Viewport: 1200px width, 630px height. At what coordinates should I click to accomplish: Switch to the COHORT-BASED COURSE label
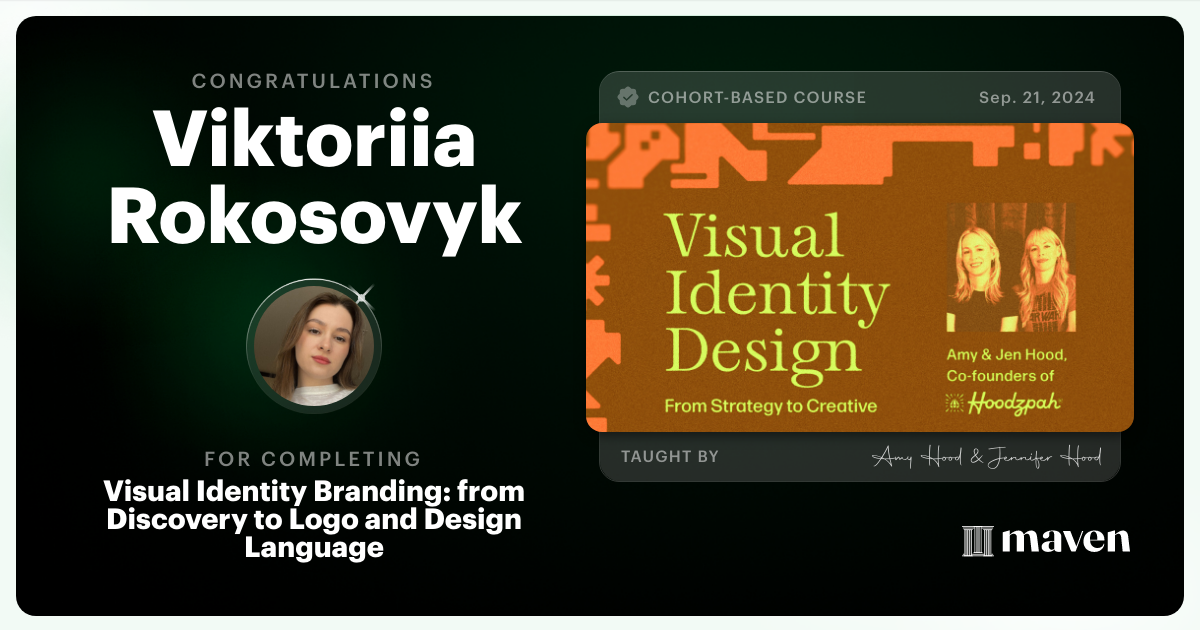coord(758,97)
